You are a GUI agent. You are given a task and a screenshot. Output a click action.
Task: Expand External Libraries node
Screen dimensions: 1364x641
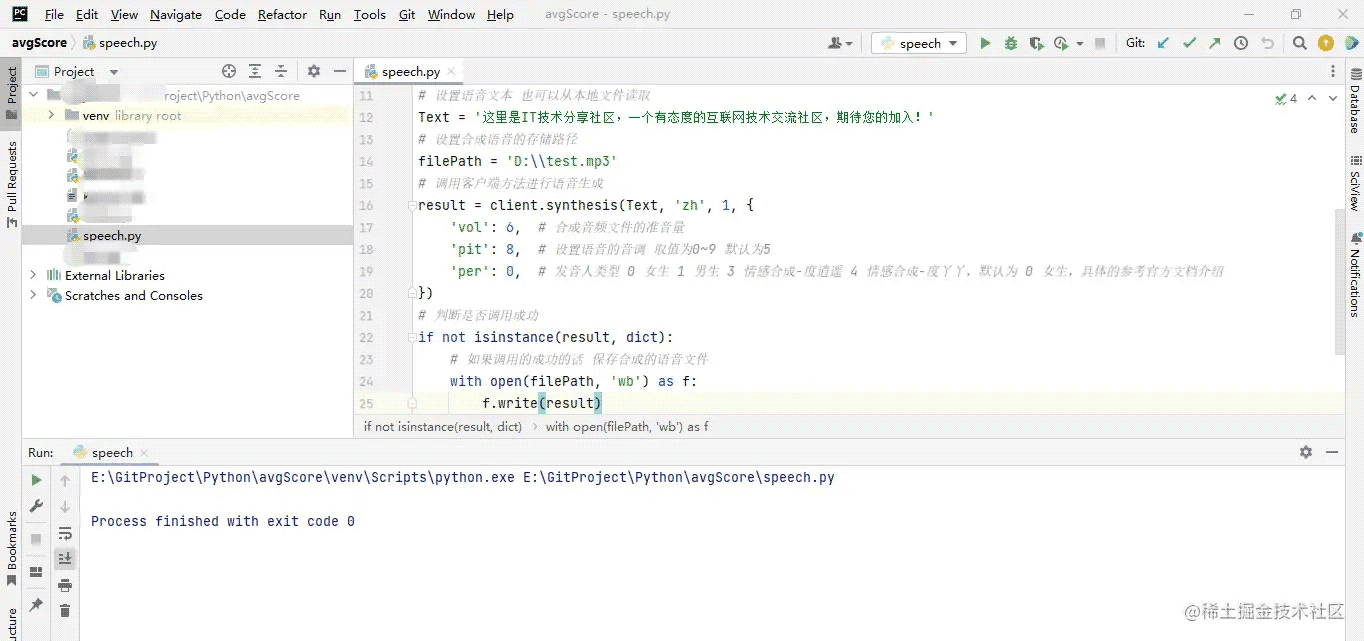(x=33, y=275)
